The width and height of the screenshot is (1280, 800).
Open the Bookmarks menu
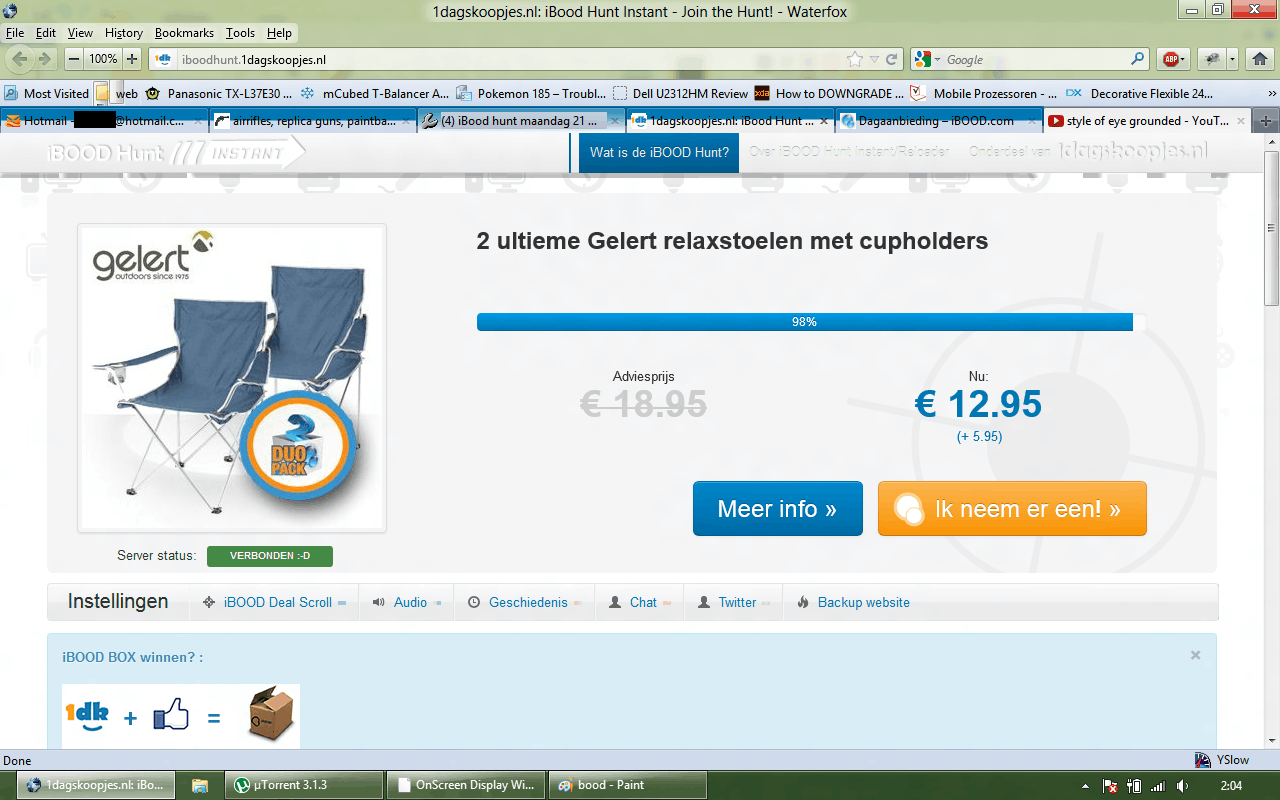184,33
